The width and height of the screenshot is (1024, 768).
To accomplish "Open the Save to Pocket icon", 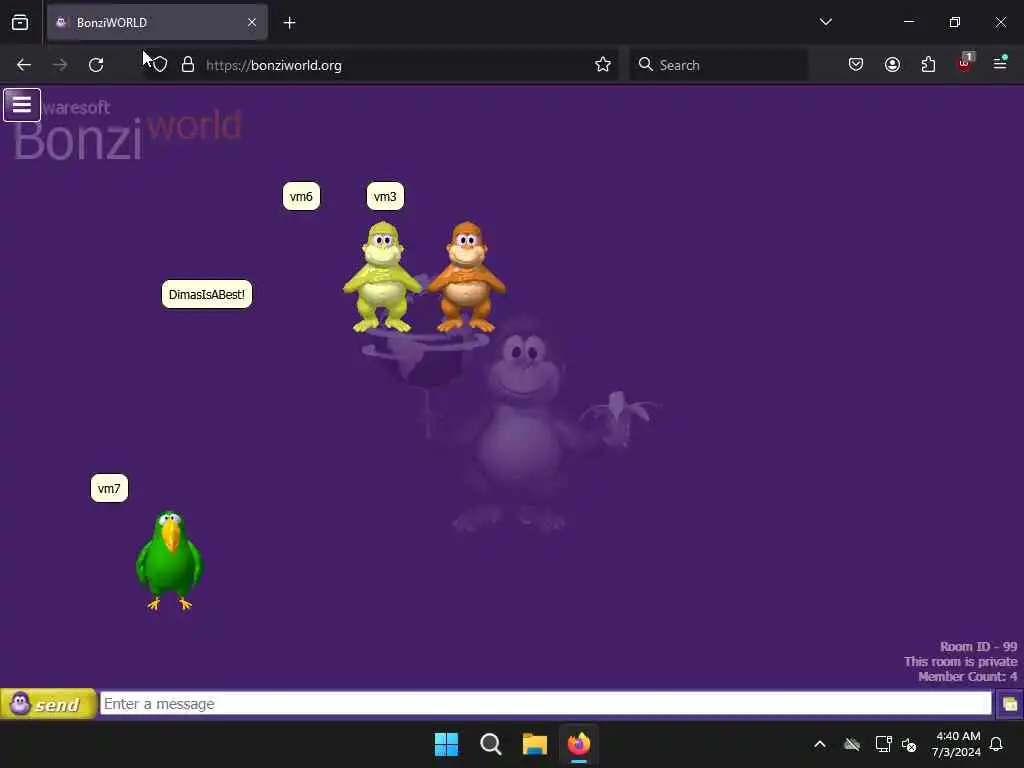I will pyautogui.click(x=856, y=65).
